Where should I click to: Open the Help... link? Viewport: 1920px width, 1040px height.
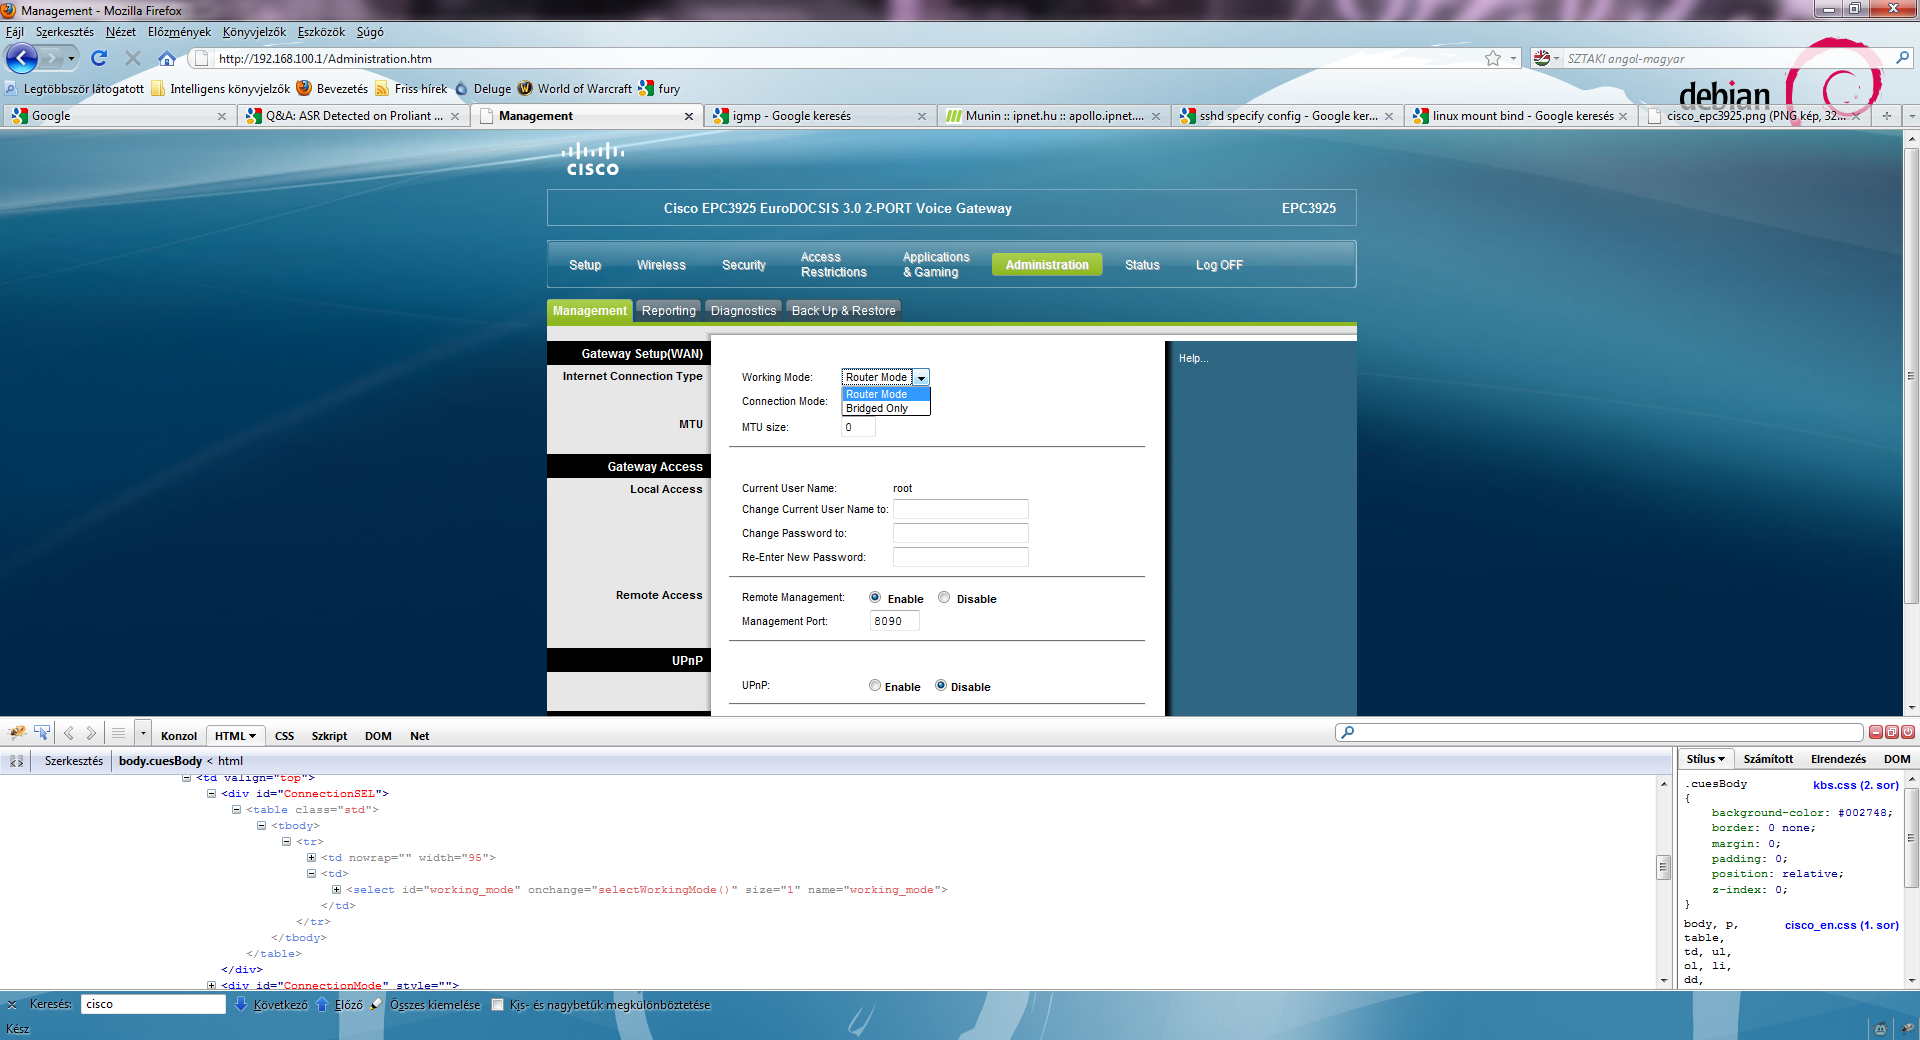pyautogui.click(x=1193, y=358)
